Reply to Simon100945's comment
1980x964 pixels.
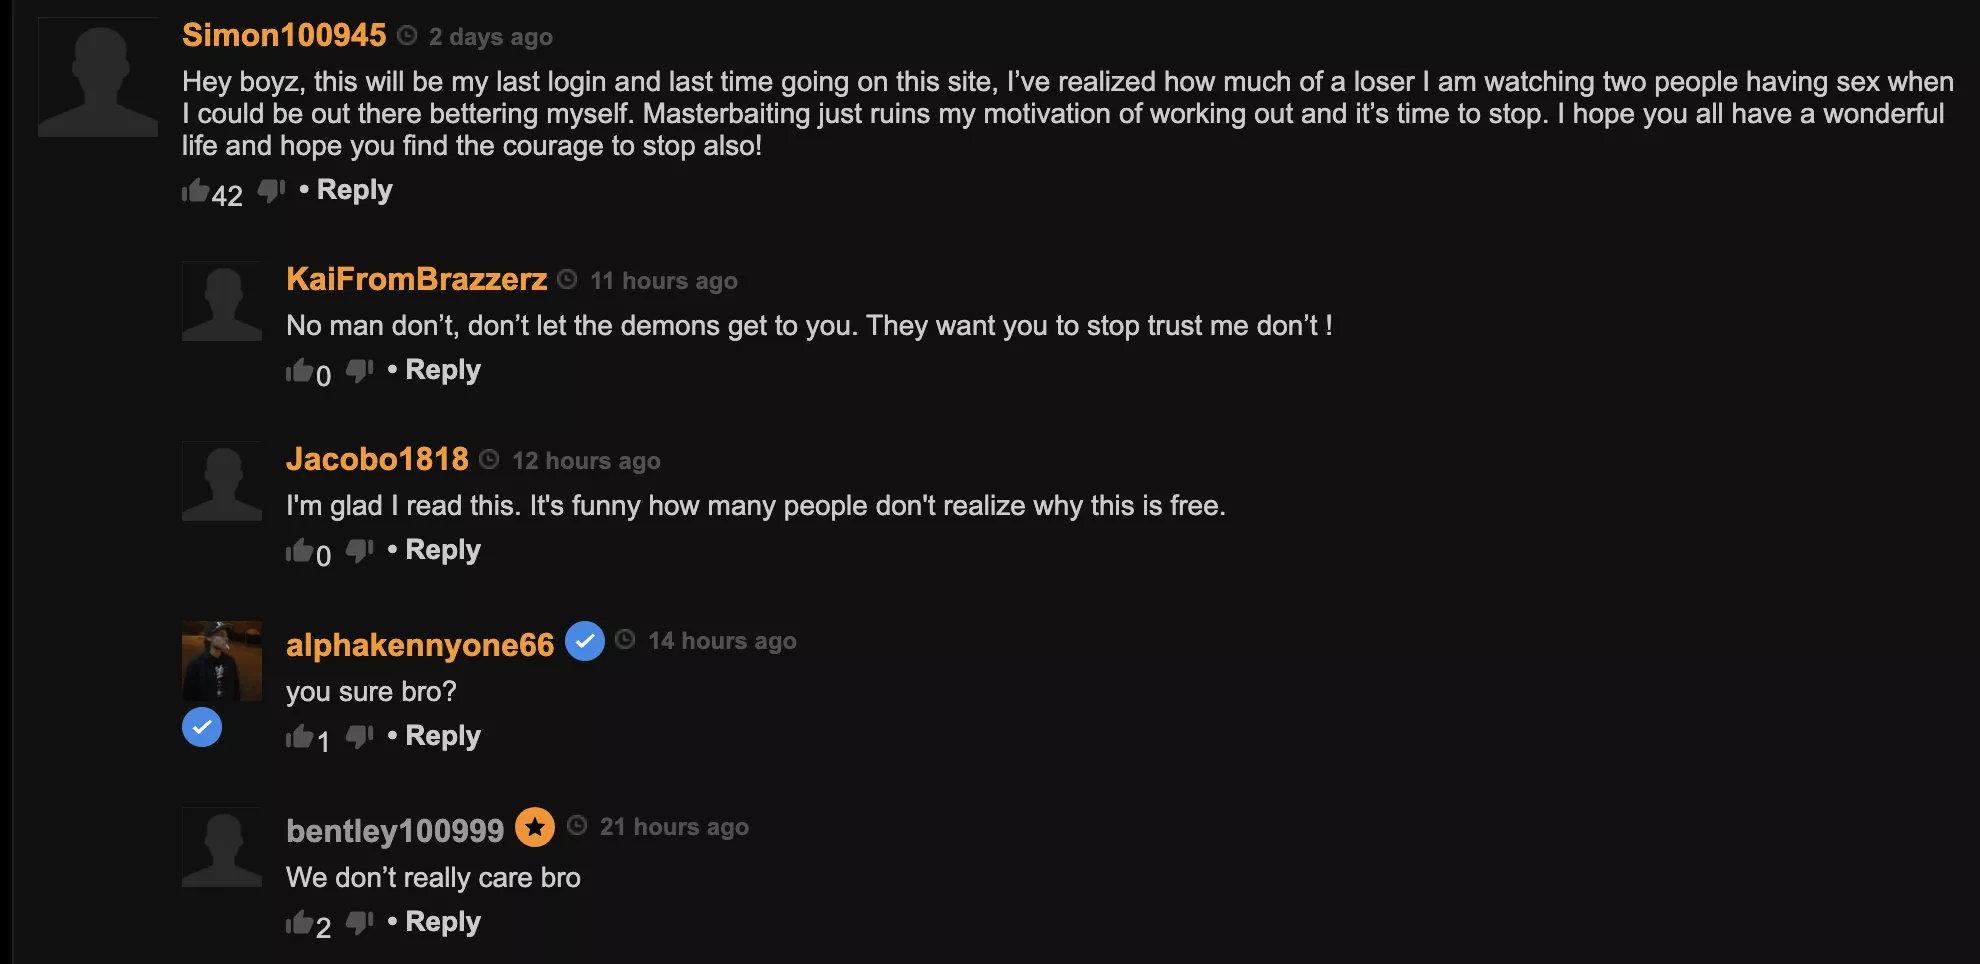click(x=354, y=190)
